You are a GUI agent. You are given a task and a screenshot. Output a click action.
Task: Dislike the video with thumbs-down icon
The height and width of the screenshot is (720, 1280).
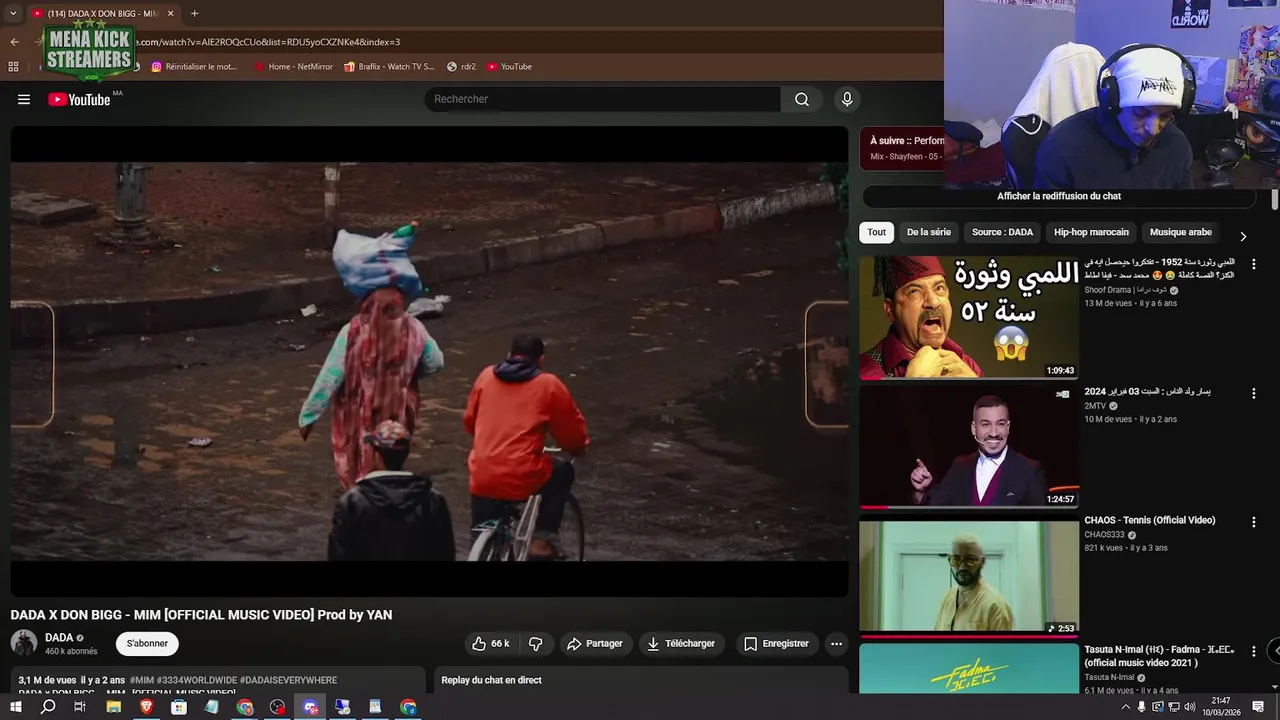pyautogui.click(x=535, y=644)
